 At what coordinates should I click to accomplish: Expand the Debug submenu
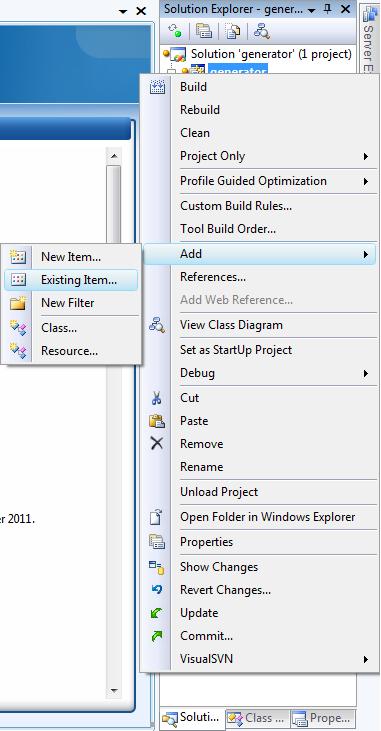click(366, 373)
